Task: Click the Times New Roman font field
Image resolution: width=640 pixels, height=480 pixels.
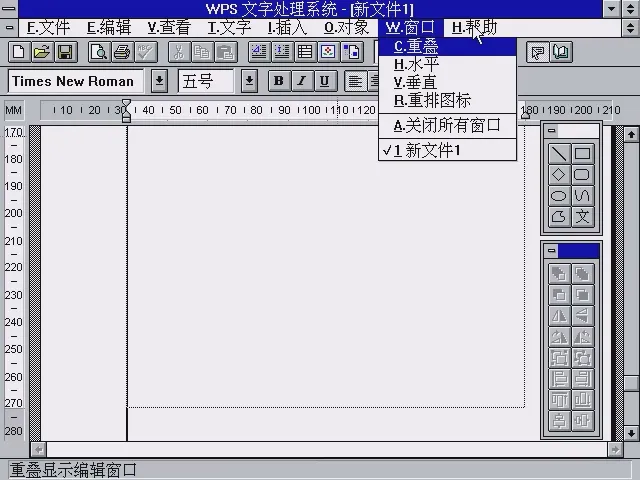Action: [x=76, y=81]
